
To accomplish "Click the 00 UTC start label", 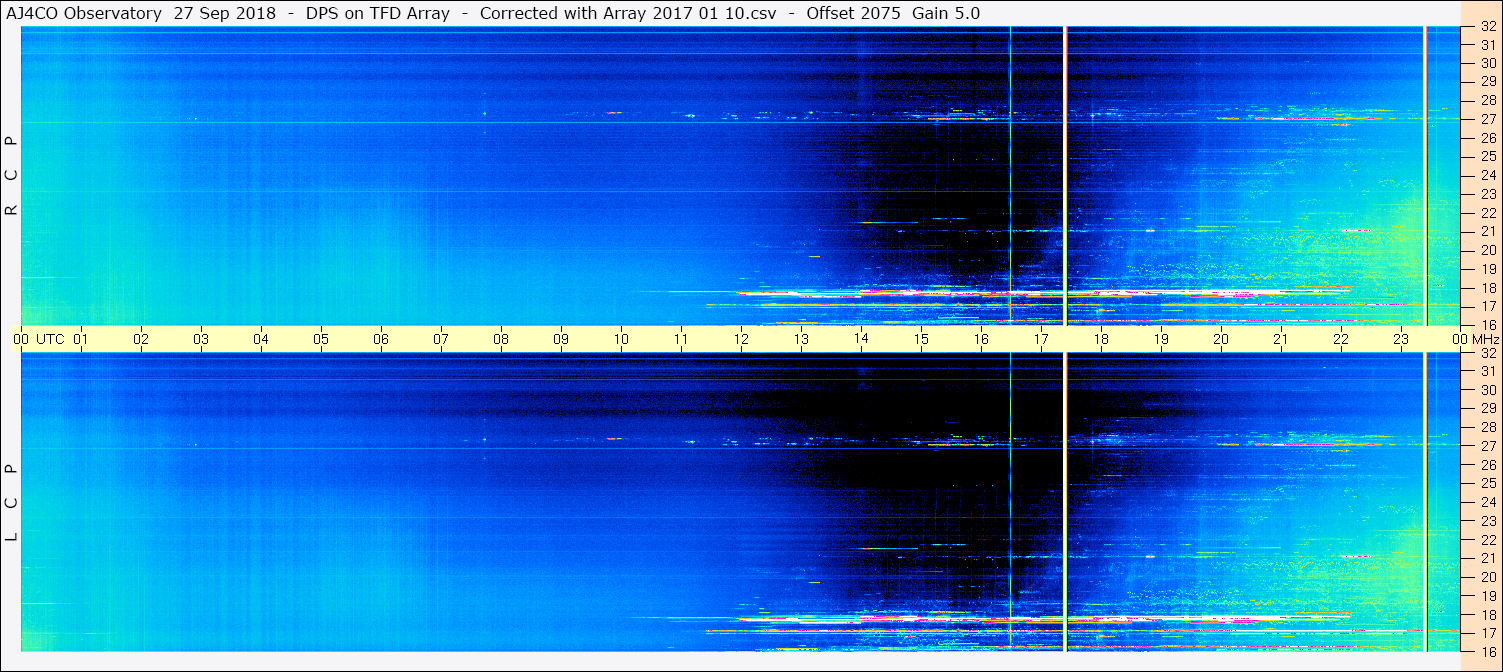I will 37,339.
